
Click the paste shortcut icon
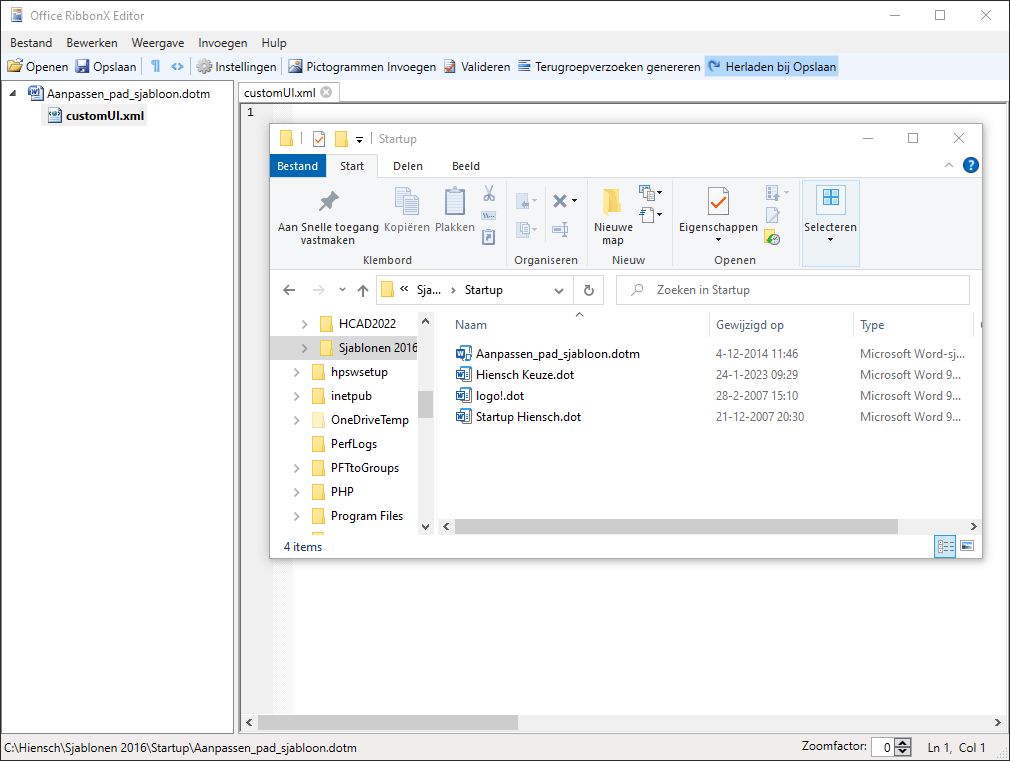[x=489, y=237]
